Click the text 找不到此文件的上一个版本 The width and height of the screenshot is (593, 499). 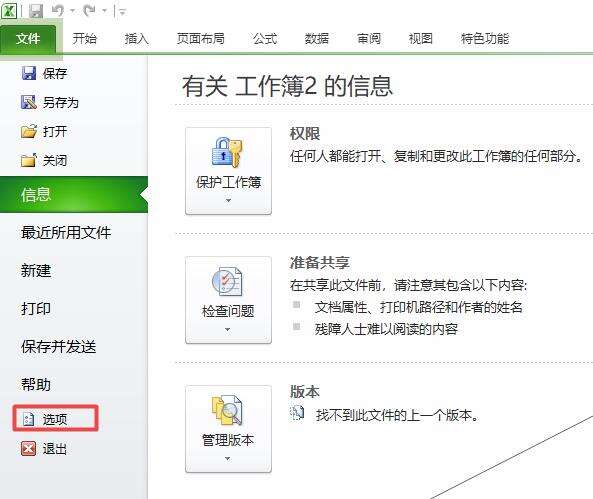(x=397, y=415)
